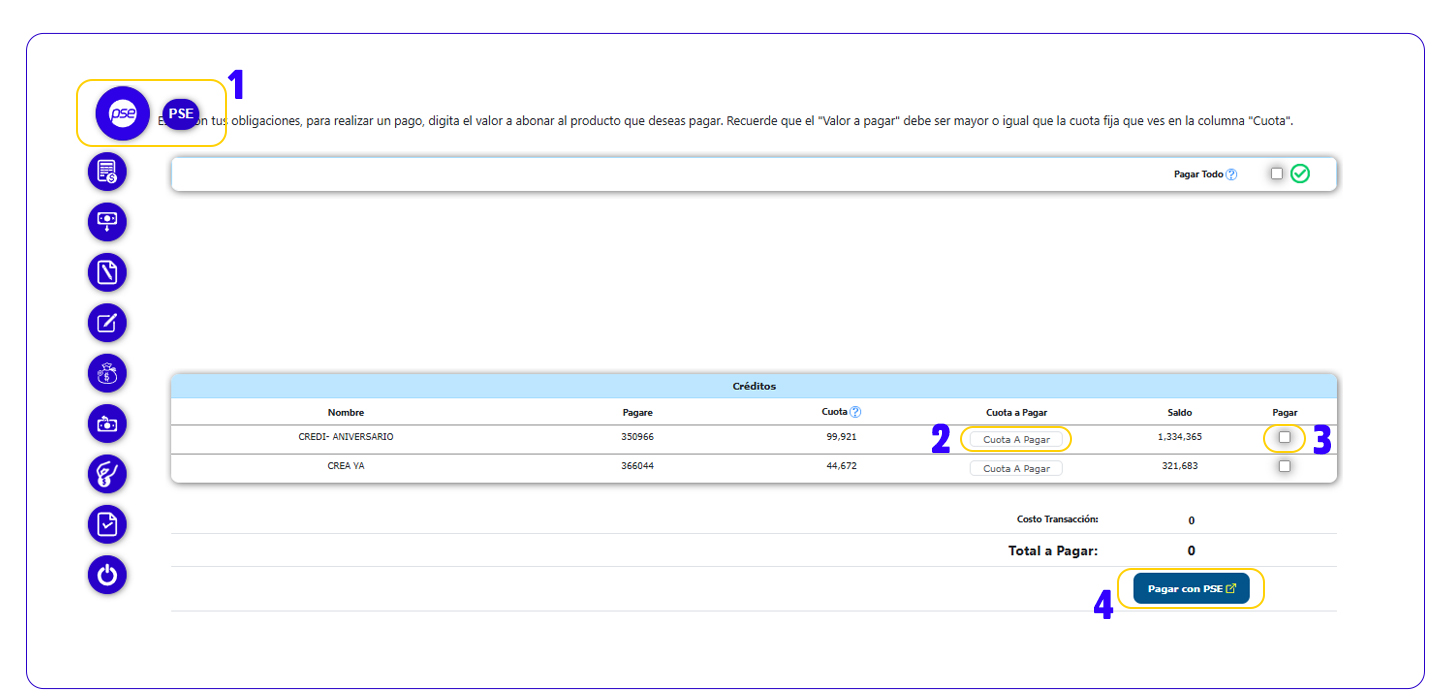Open the money bag sidebar icon
The image size is (1454, 696).
(107, 373)
